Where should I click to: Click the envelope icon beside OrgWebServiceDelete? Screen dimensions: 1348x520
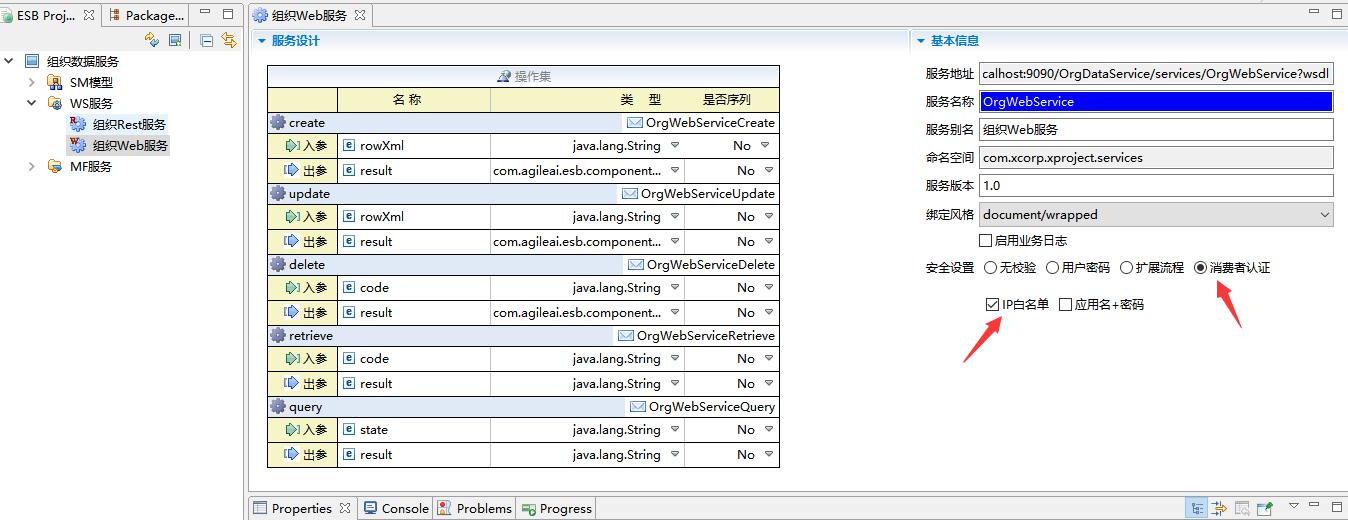pyautogui.click(x=635, y=265)
